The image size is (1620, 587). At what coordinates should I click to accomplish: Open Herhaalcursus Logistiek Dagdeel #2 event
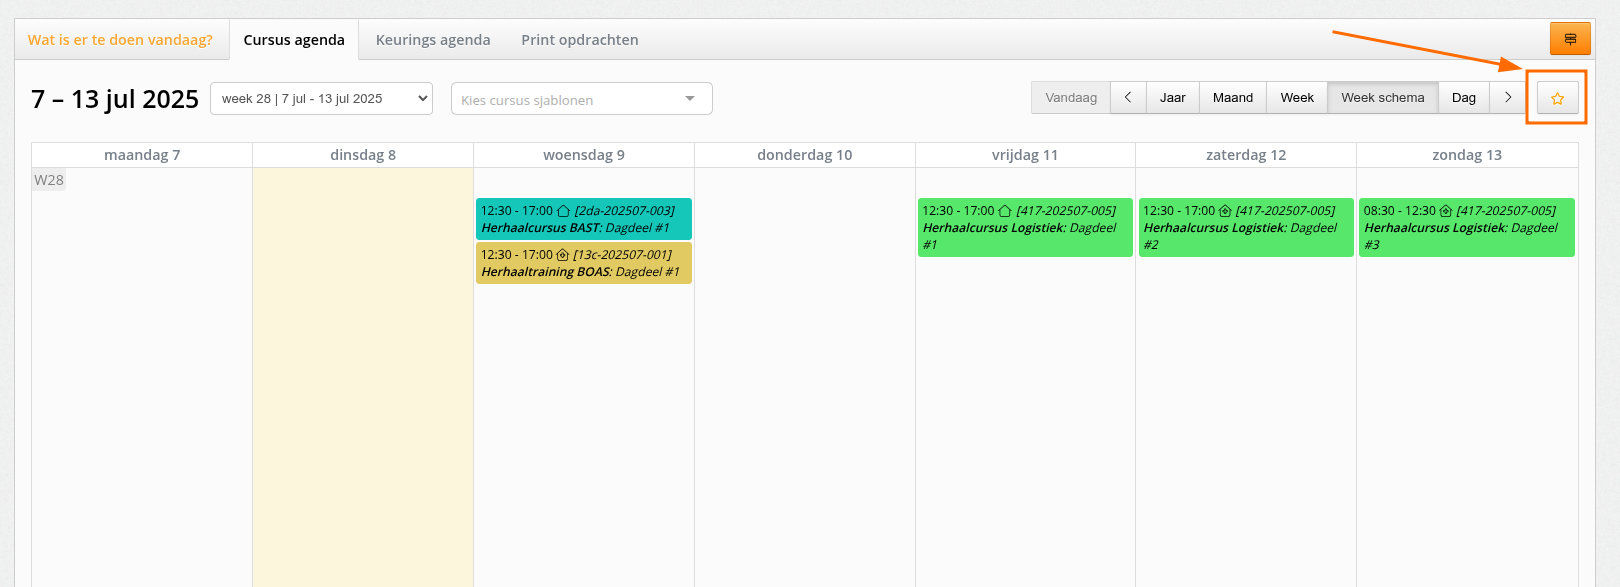pos(1246,227)
